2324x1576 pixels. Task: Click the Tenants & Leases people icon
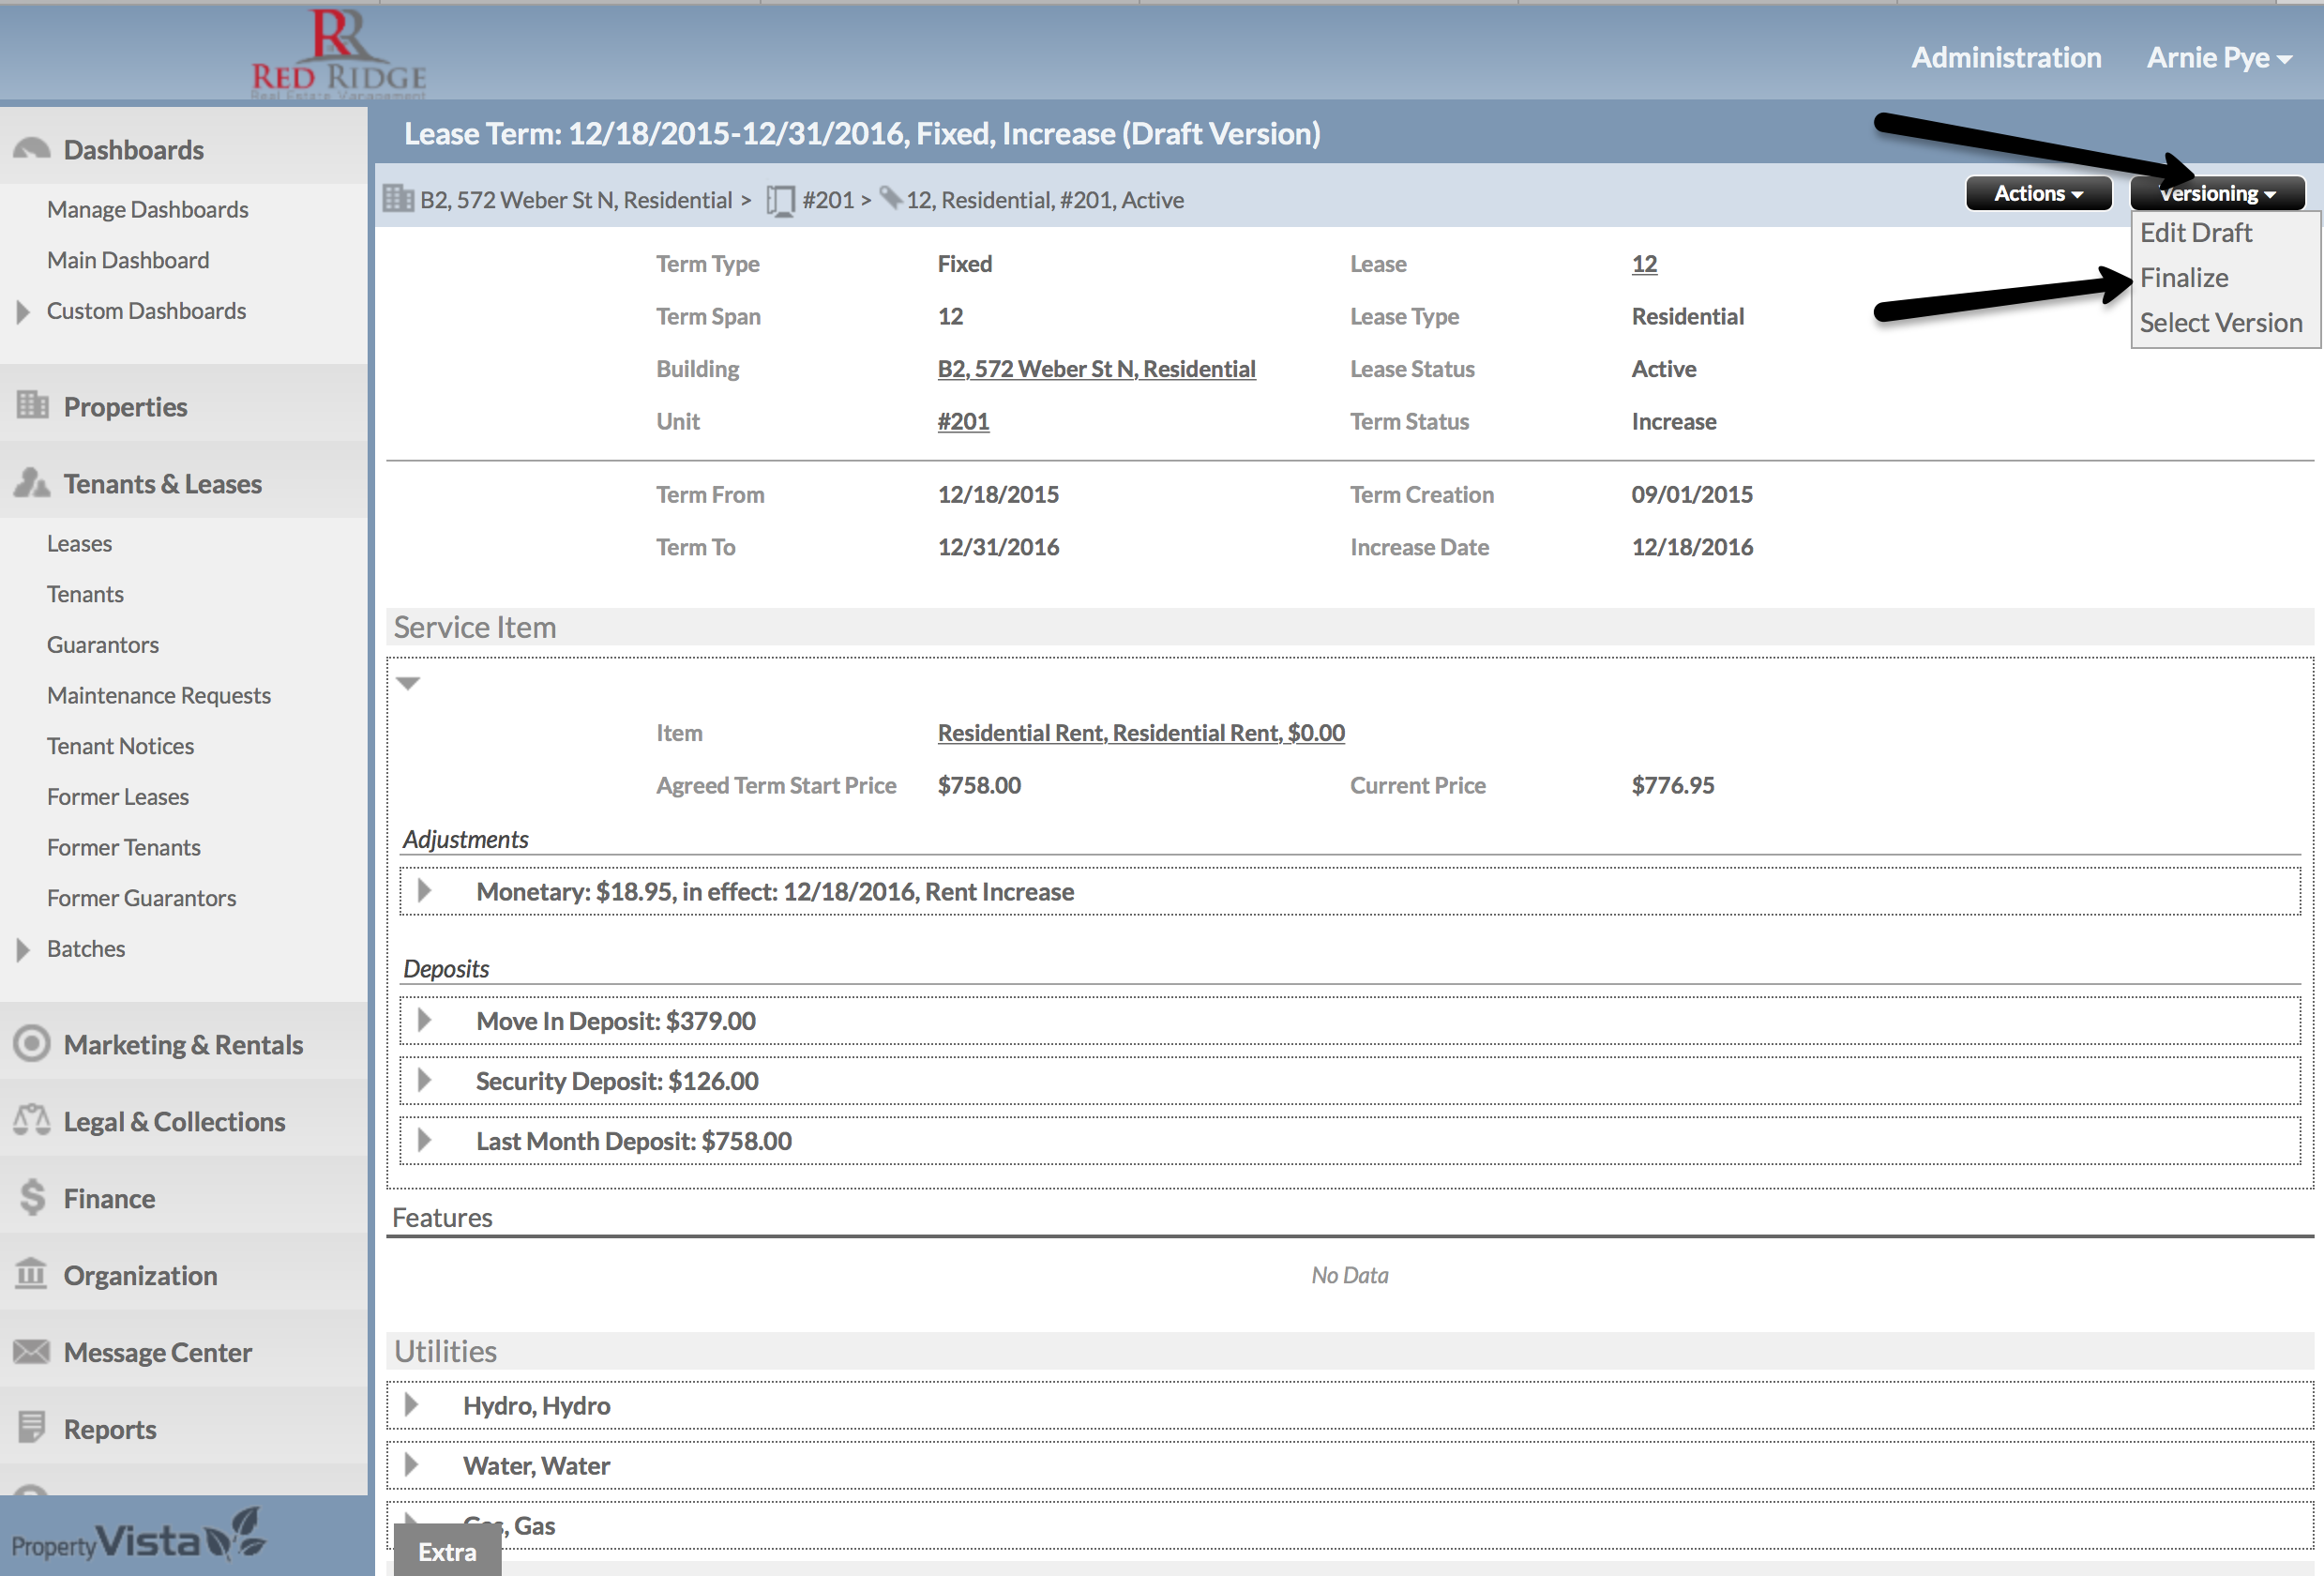coord(32,483)
